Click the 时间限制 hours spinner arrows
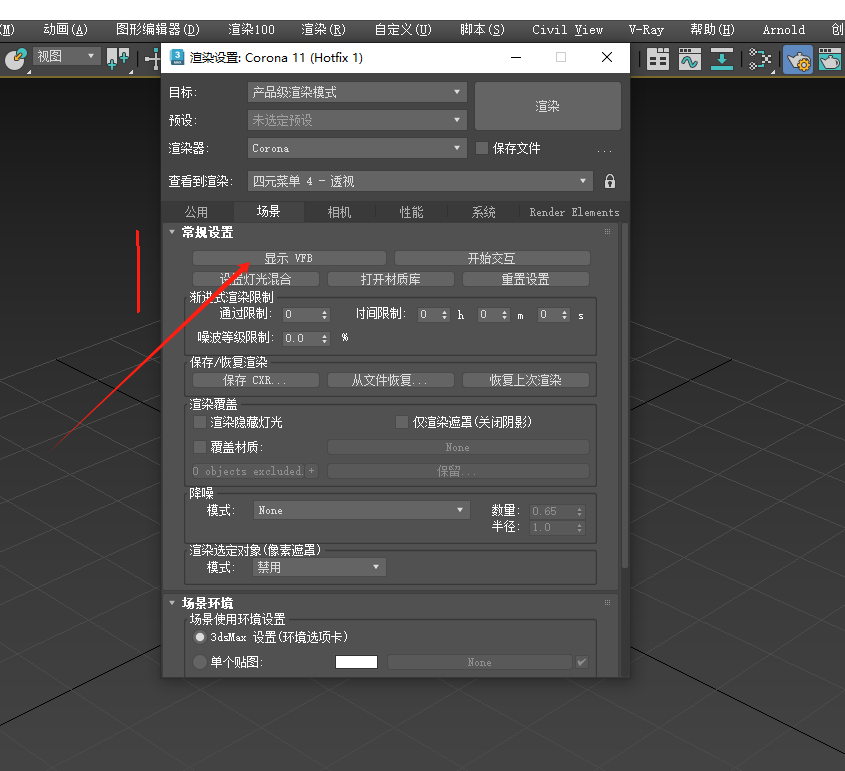 (x=445, y=315)
